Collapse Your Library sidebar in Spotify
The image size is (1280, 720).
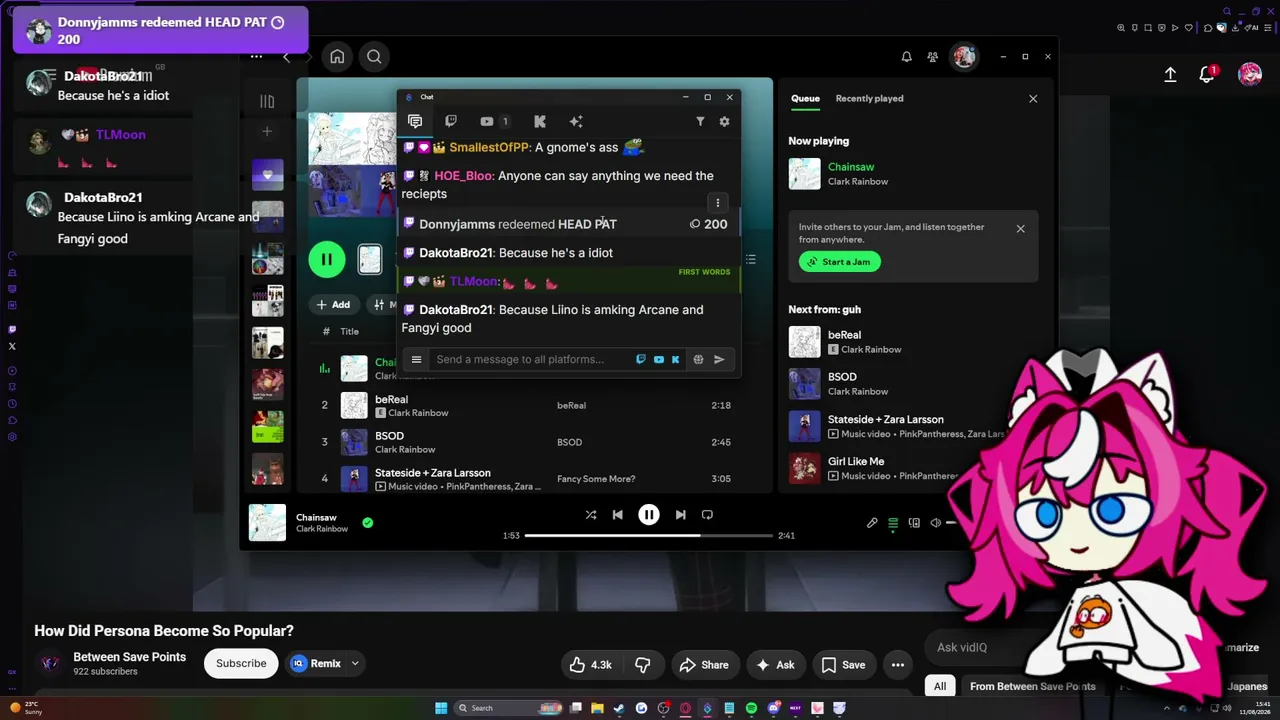[267, 101]
